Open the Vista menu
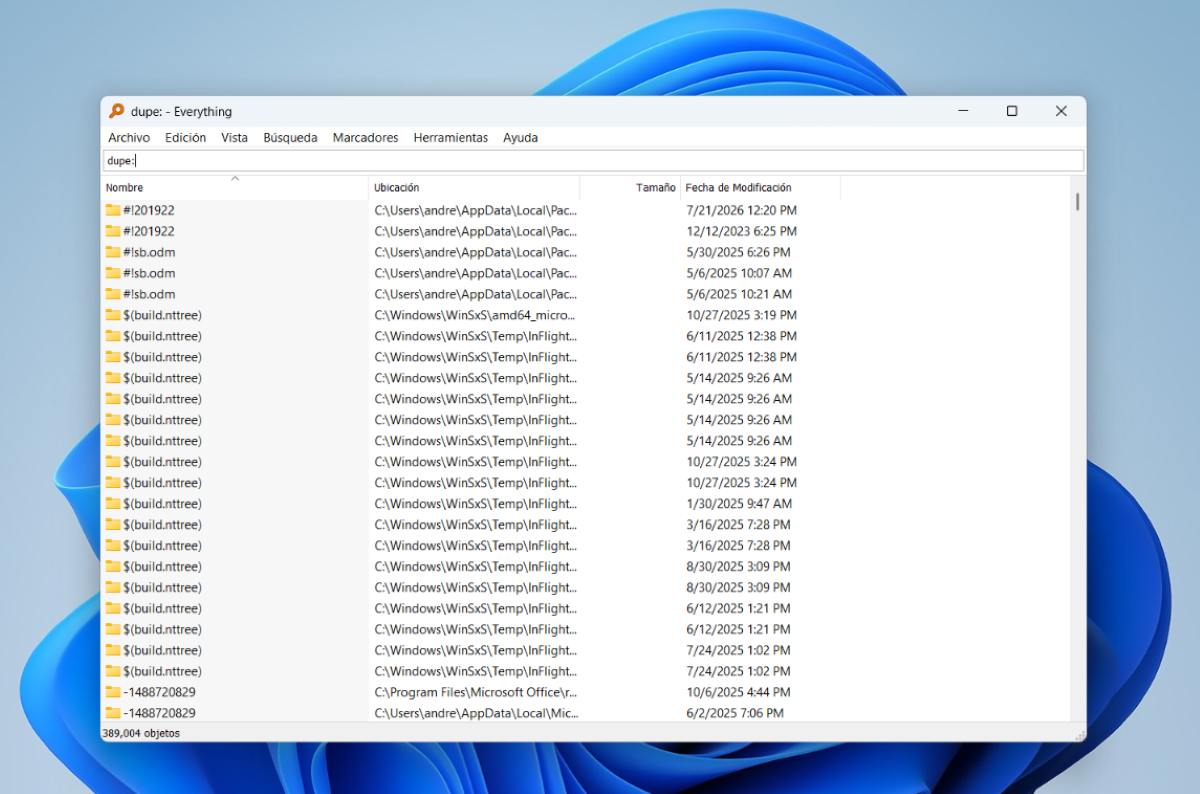 coord(235,138)
